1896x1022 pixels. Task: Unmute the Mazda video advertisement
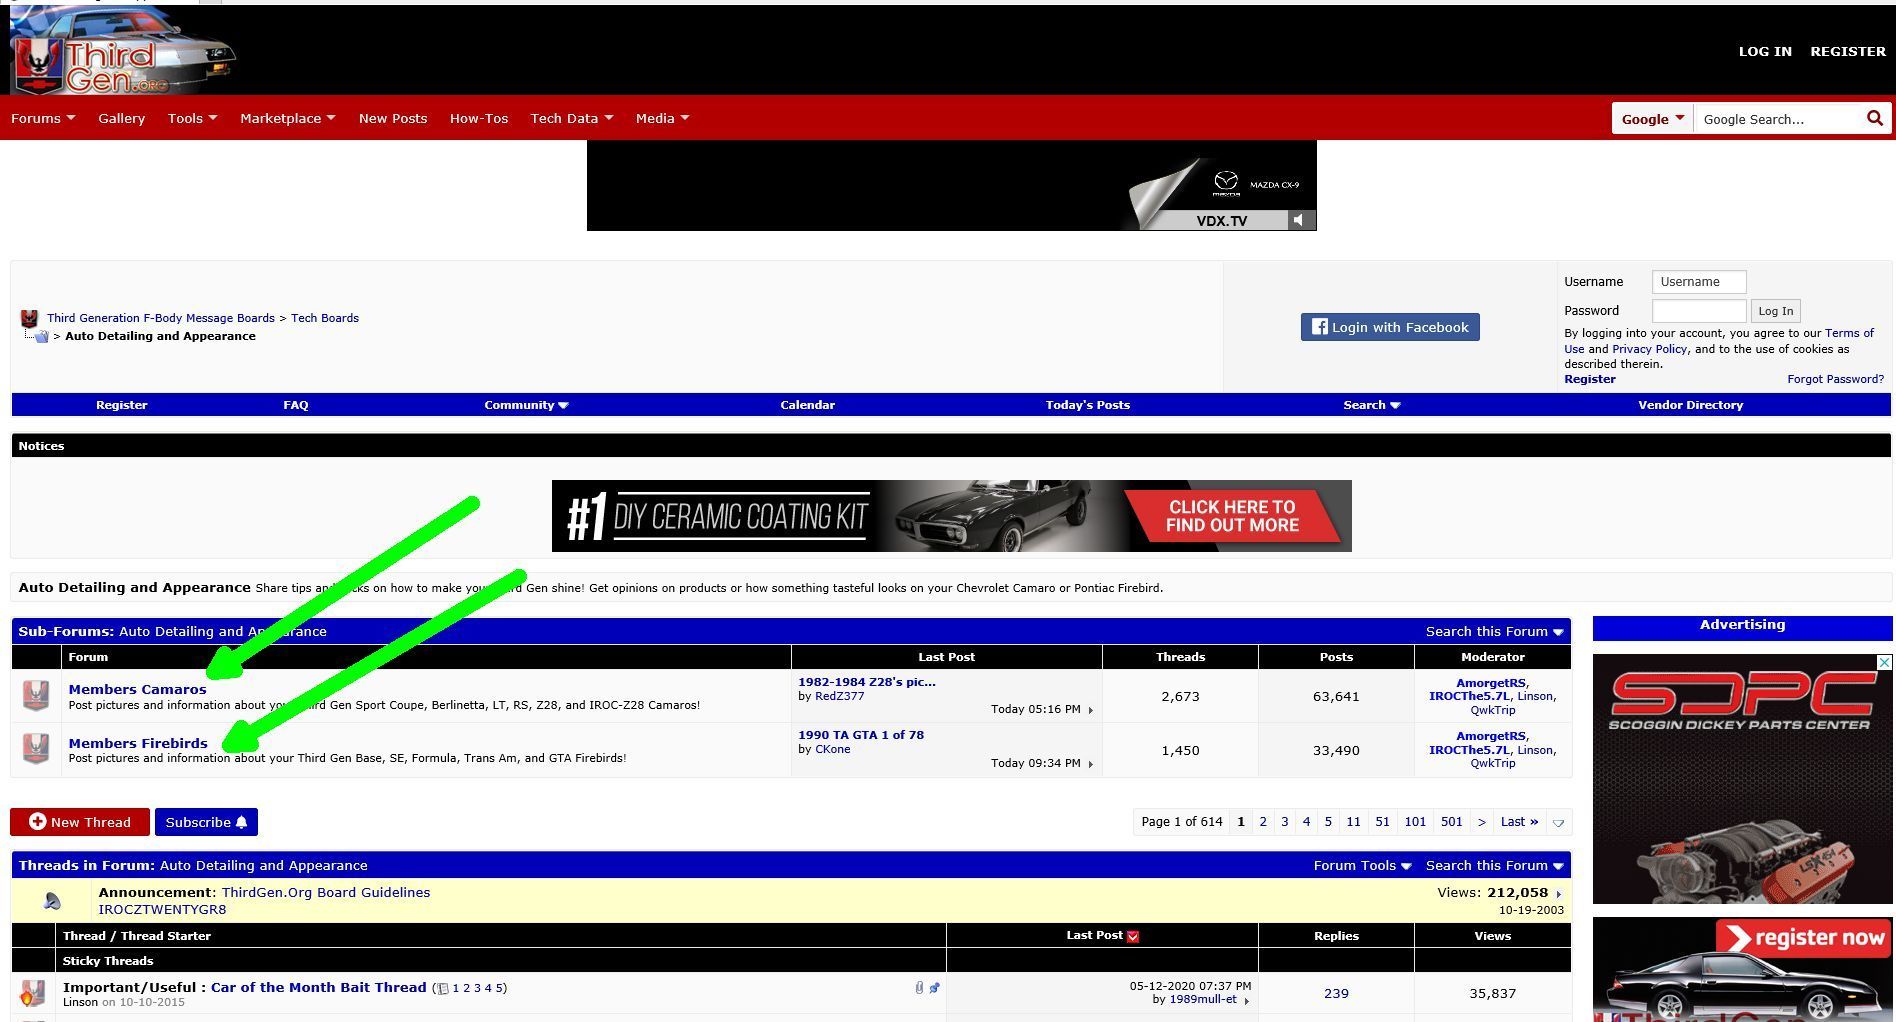click(x=1297, y=220)
